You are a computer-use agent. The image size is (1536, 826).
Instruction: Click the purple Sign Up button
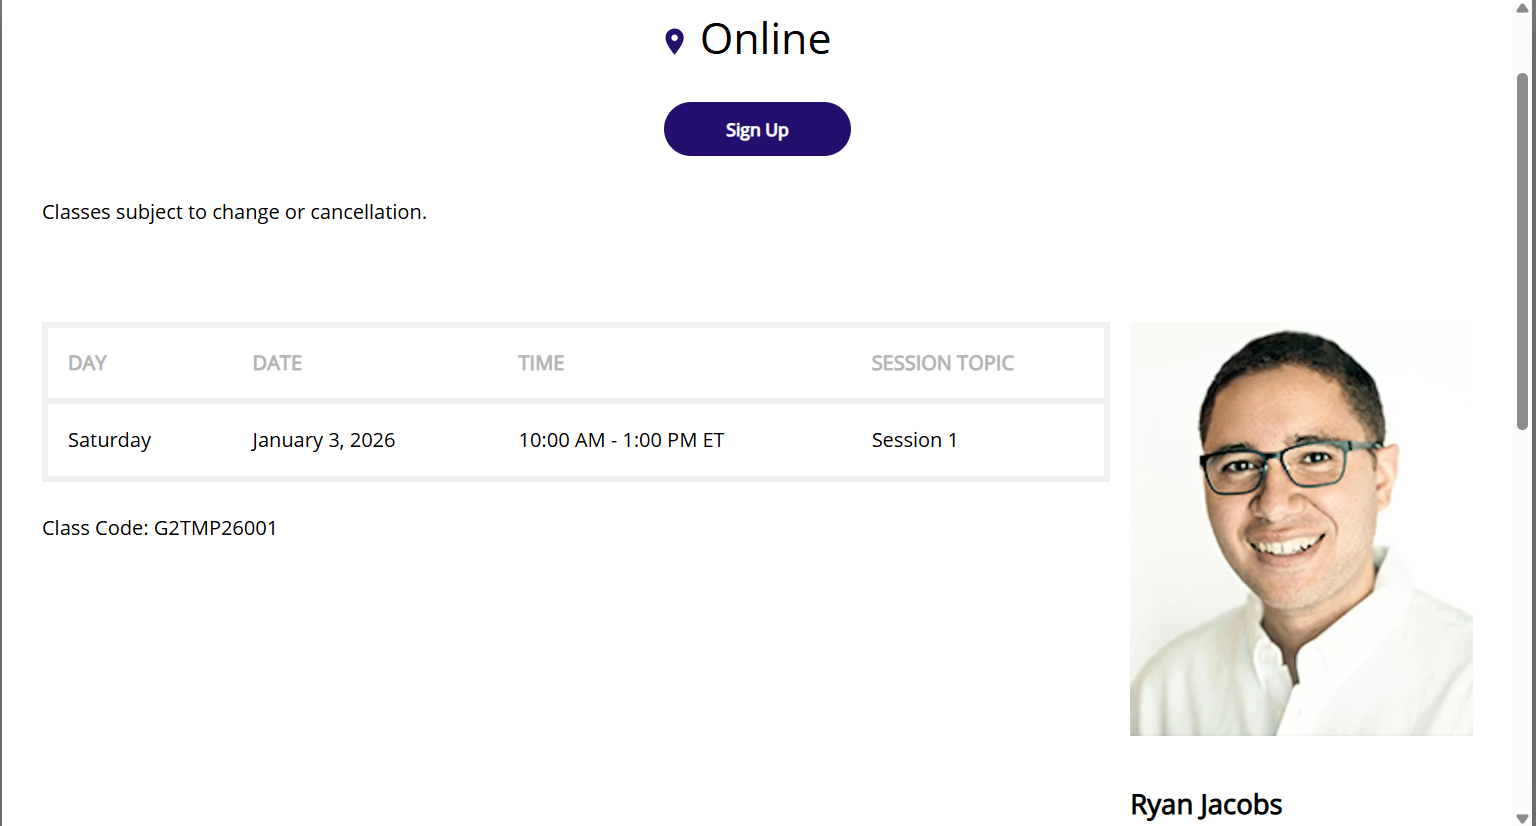pos(757,129)
